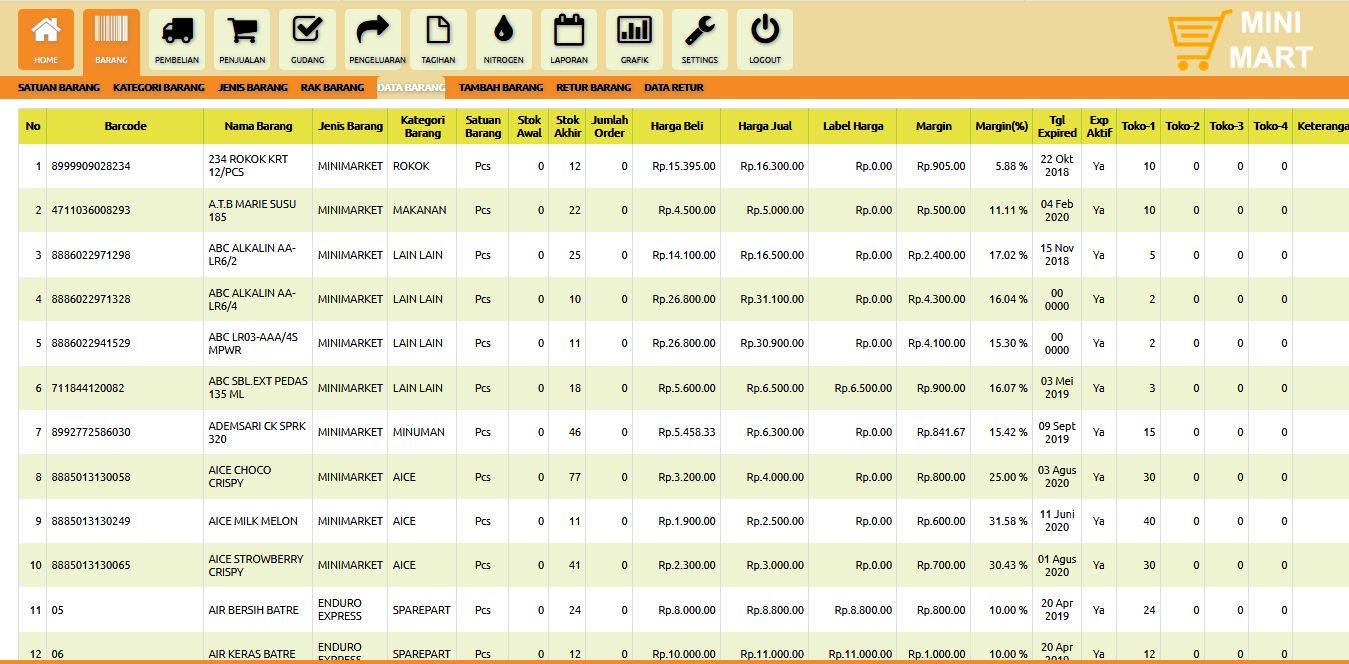Select the ABC ALKALIN AA-LR6/2 row name

click(x=252, y=255)
